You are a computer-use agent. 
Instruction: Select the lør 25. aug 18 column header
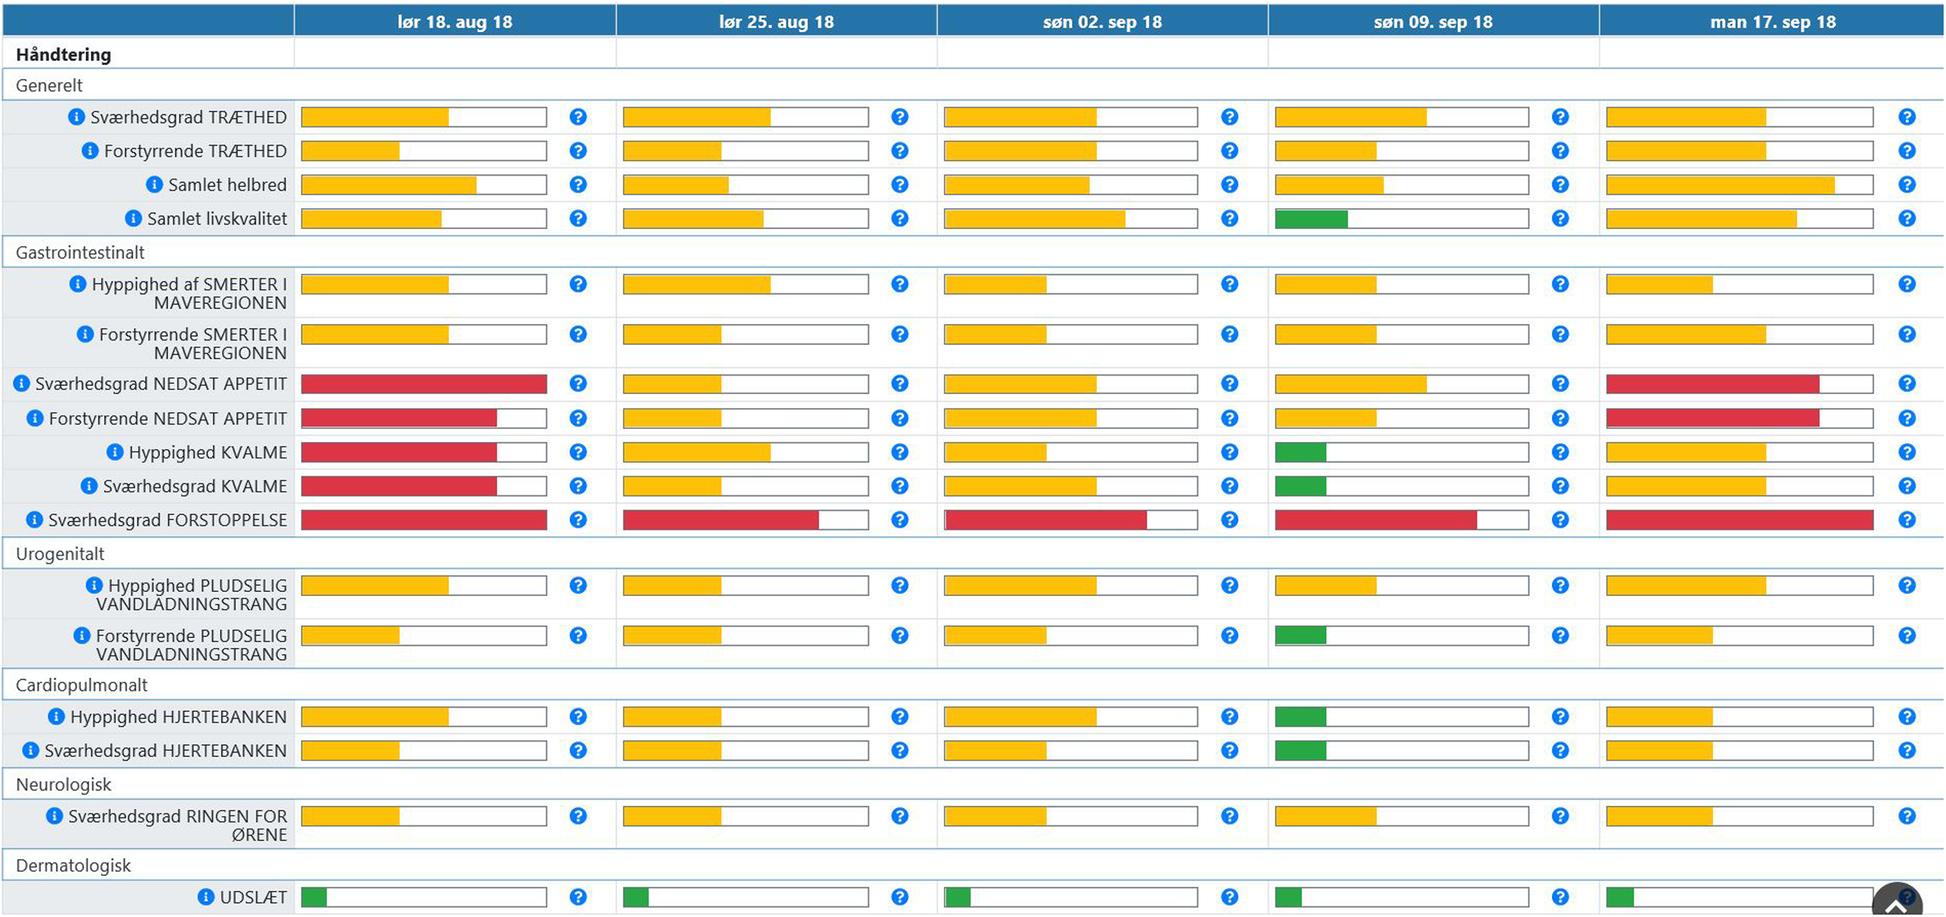[x=776, y=21]
